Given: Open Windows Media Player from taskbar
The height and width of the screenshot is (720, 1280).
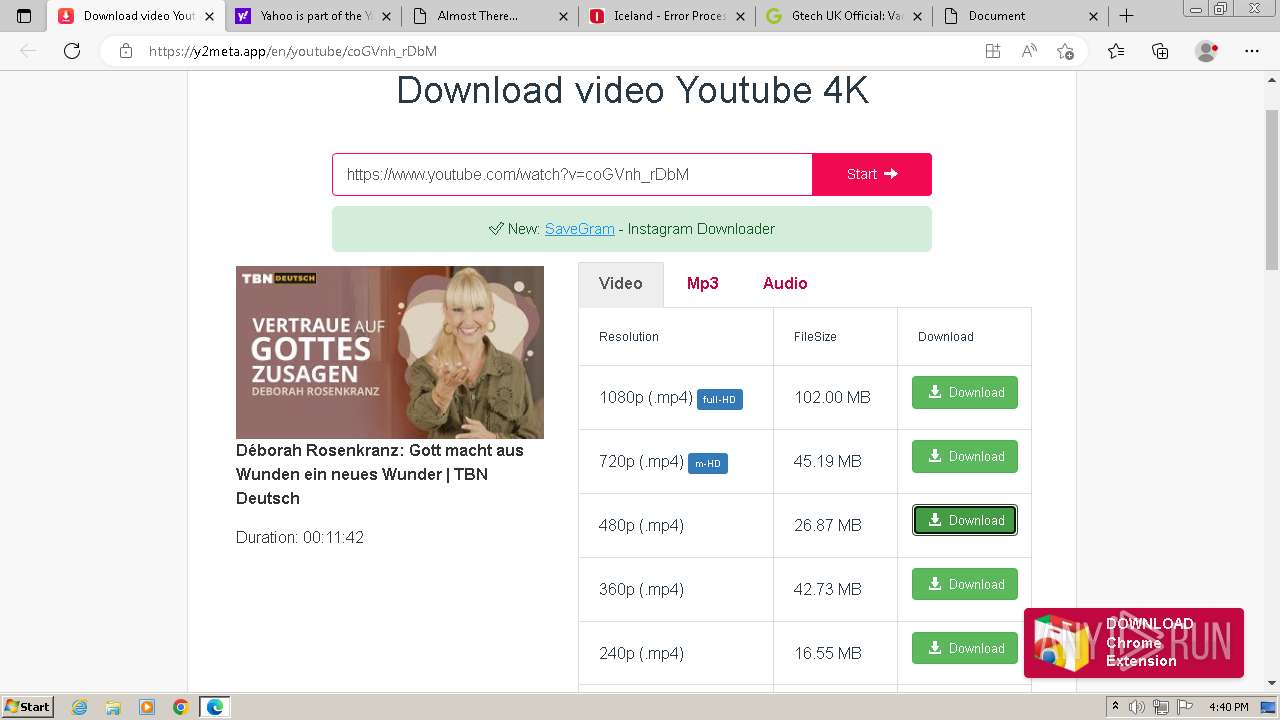Looking at the screenshot, I should 147,707.
